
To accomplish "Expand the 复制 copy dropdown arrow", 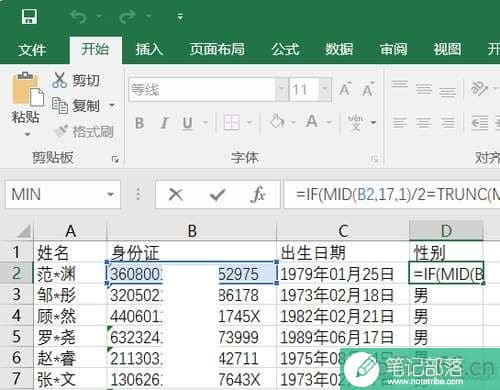I will tap(112, 106).
